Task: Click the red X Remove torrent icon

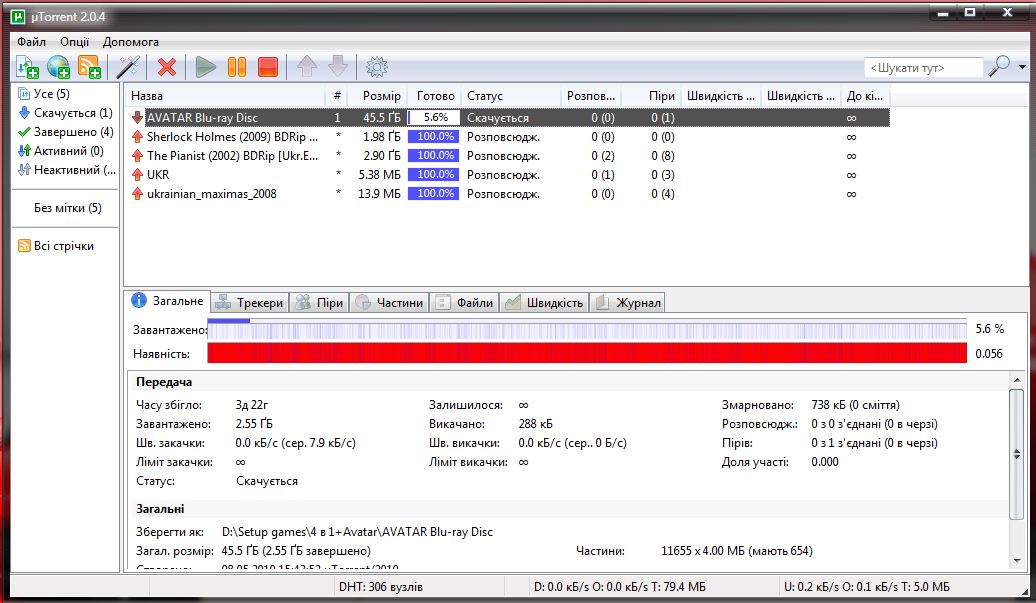Action: tap(166, 67)
